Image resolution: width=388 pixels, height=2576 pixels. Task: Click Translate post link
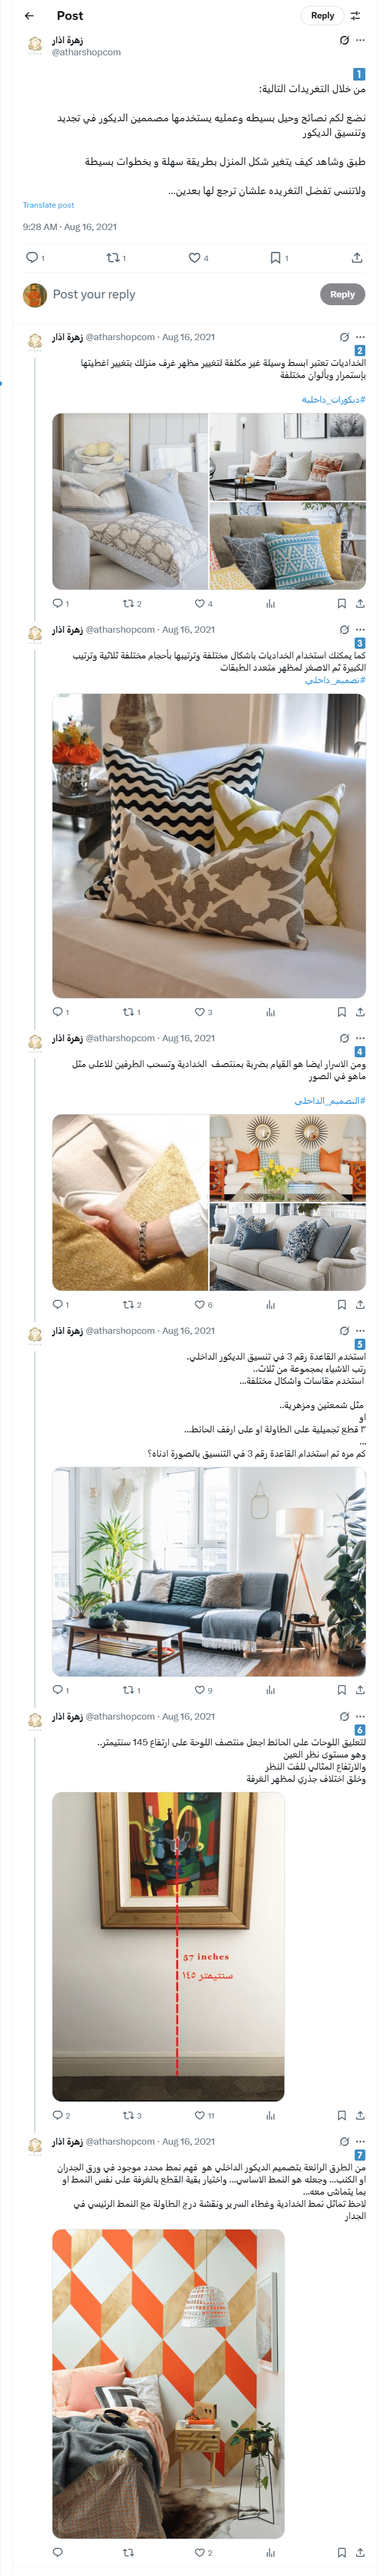48,205
